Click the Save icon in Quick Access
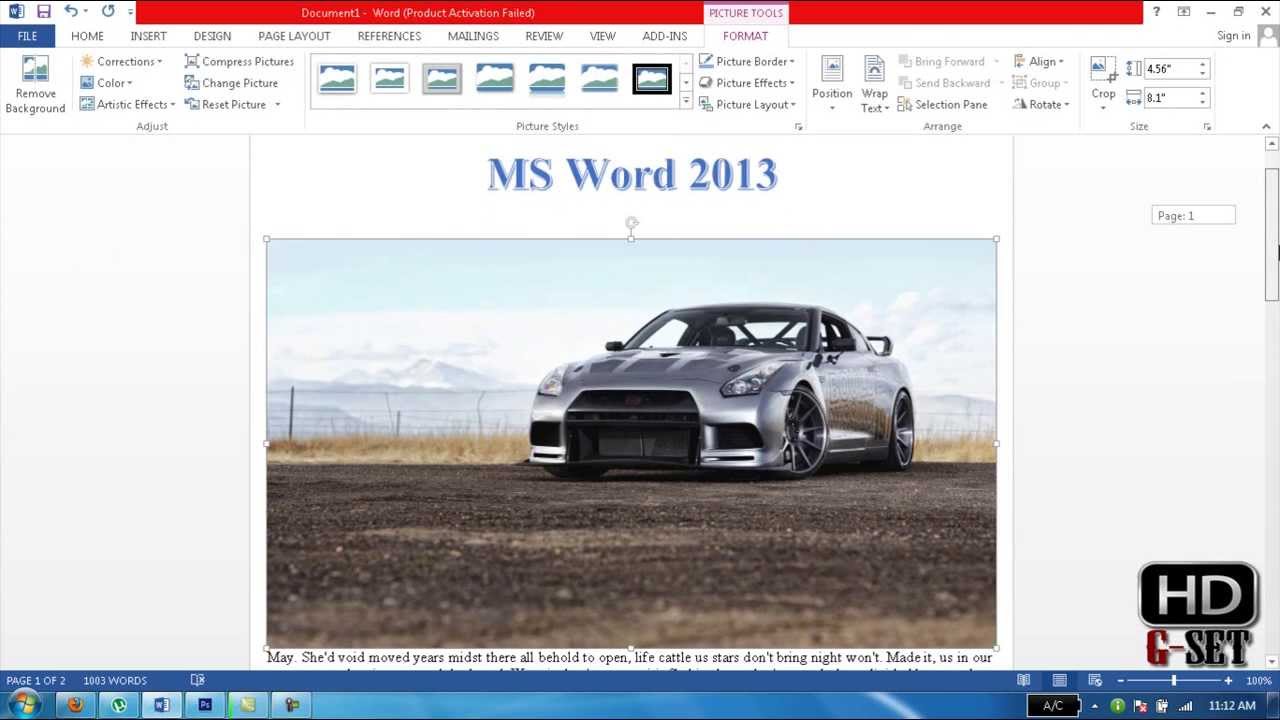 [x=43, y=12]
